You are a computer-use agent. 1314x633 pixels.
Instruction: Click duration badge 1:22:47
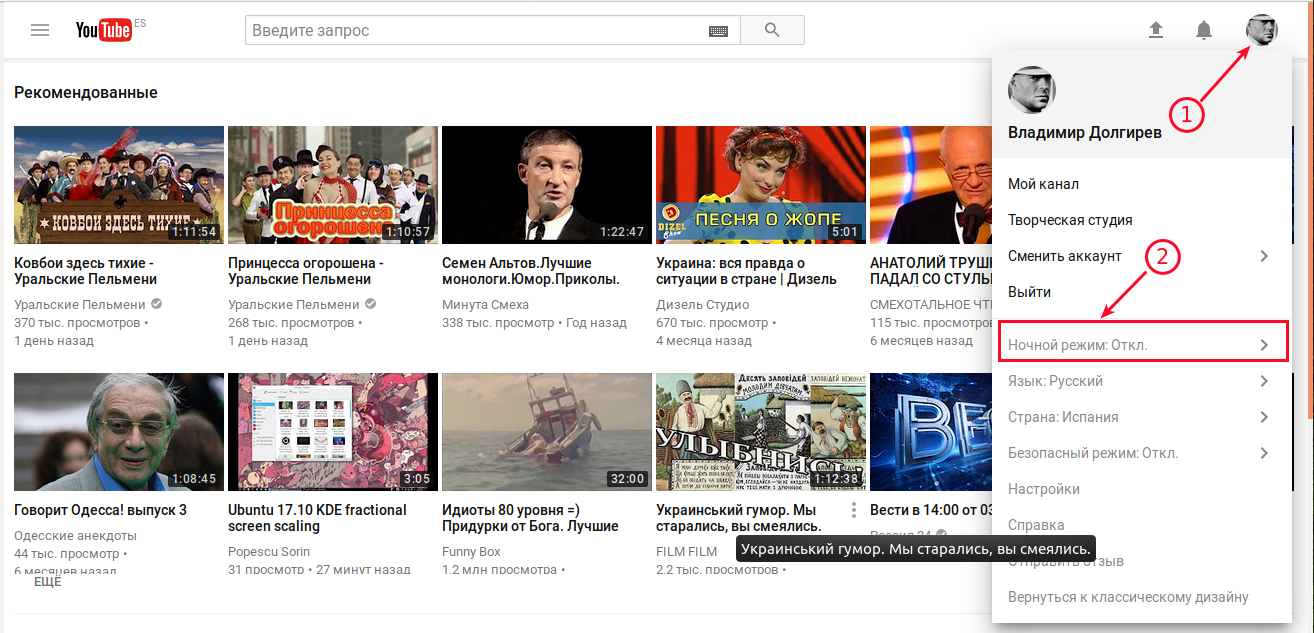coord(622,231)
